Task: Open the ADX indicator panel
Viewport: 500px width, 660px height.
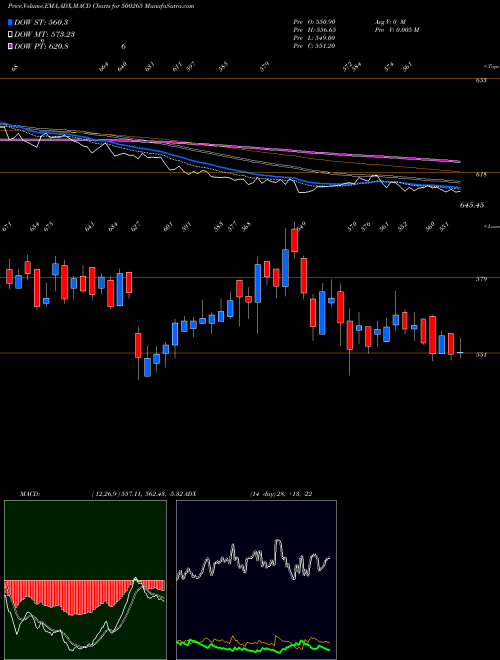Action: coord(256,580)
